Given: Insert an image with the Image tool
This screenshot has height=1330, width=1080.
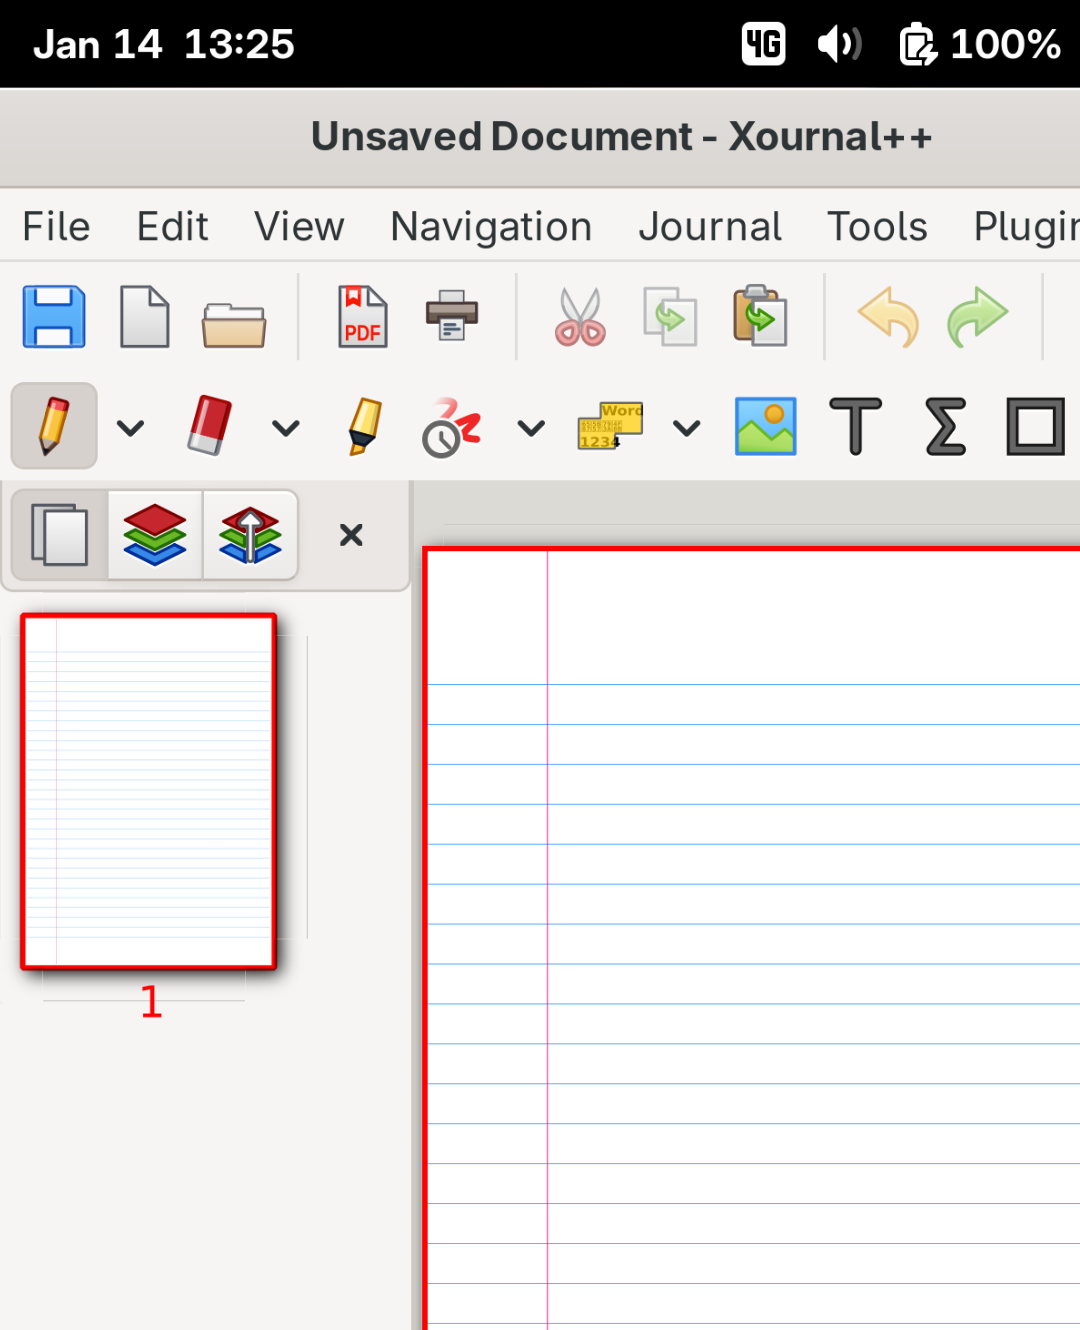Looking at the screenshot, I should click(x=765, y=426).
